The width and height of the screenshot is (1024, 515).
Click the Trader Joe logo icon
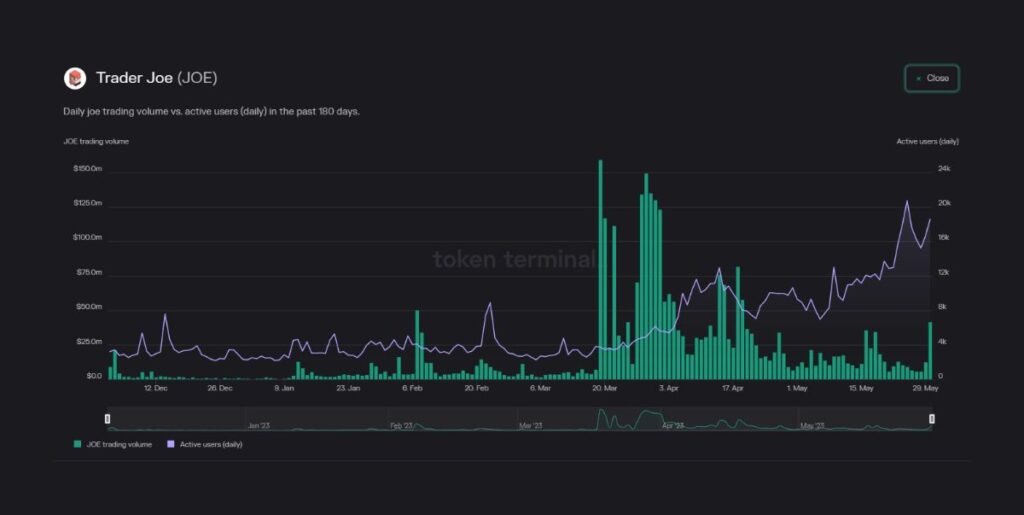75,78
